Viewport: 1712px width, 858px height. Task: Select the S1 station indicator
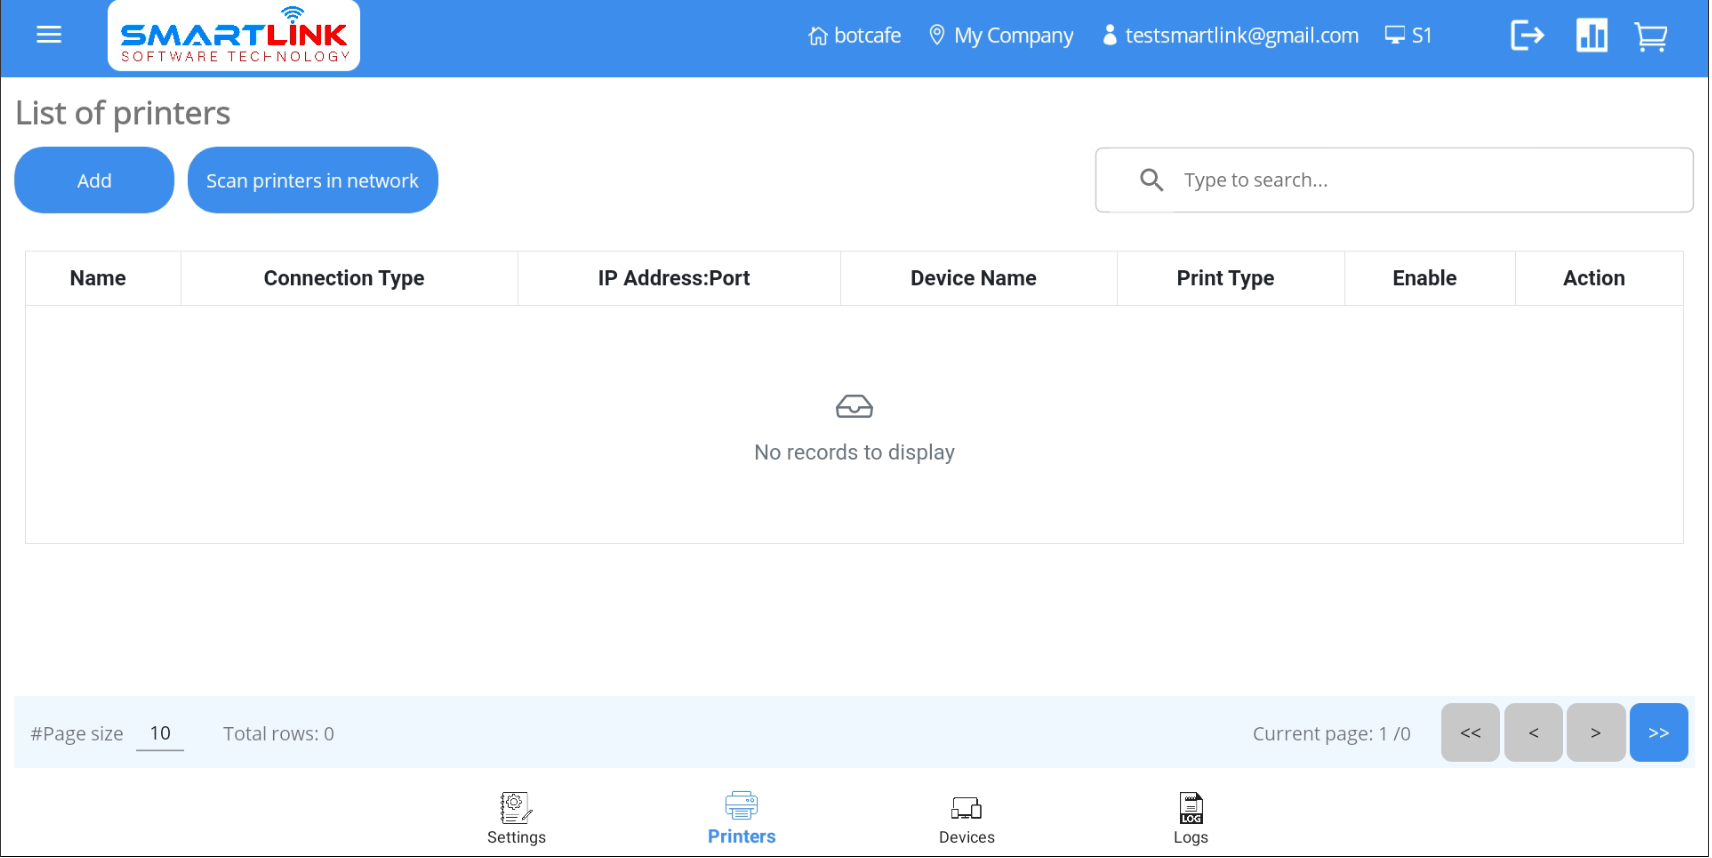pos(1410,36)
